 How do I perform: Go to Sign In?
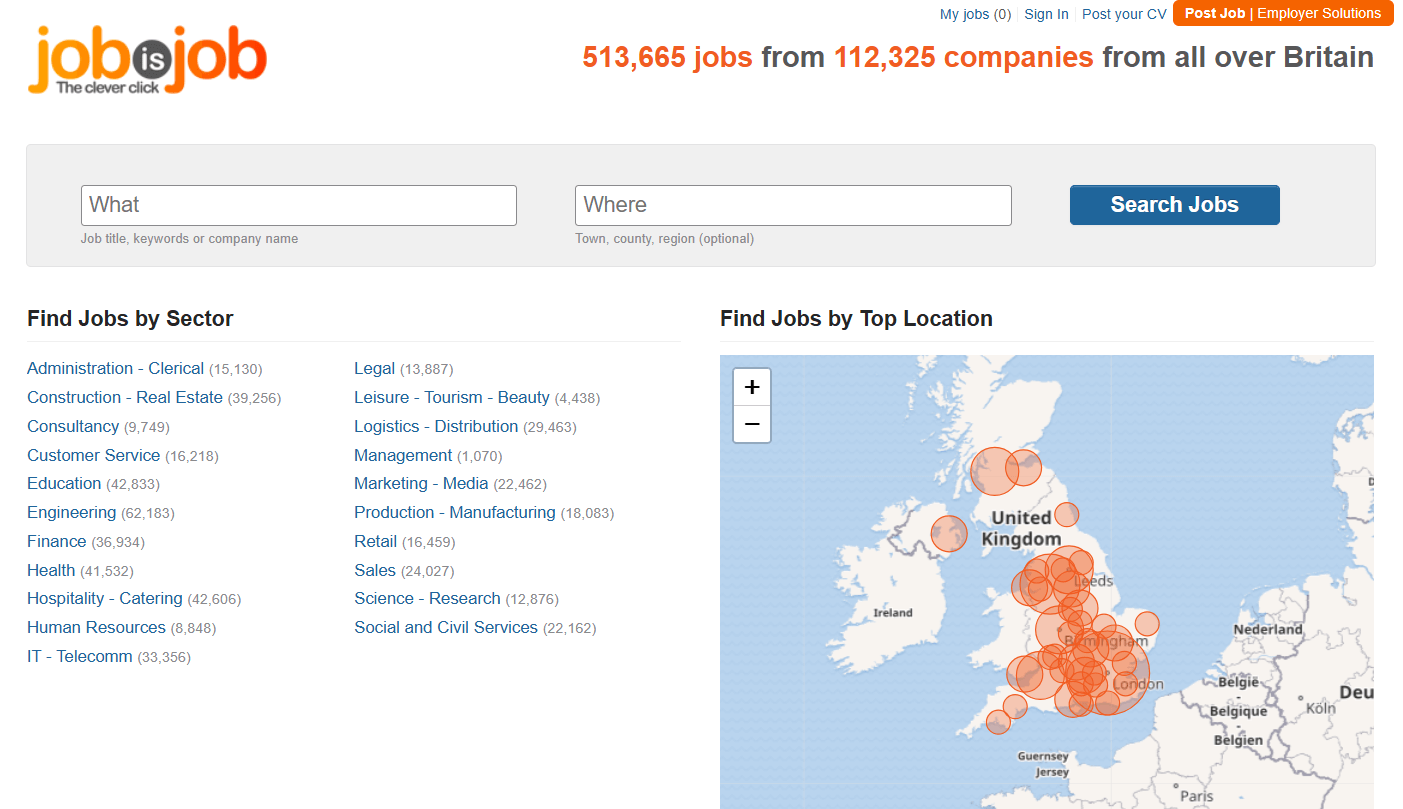pyautogui.click(x=1046, y=14)
